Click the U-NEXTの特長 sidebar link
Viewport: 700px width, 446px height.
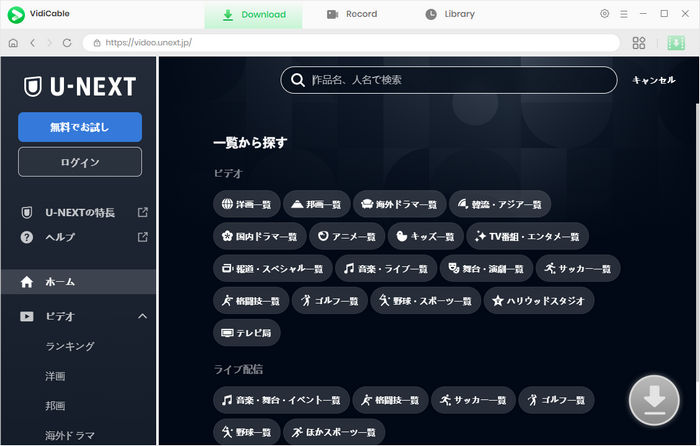(x=80, y=213)
